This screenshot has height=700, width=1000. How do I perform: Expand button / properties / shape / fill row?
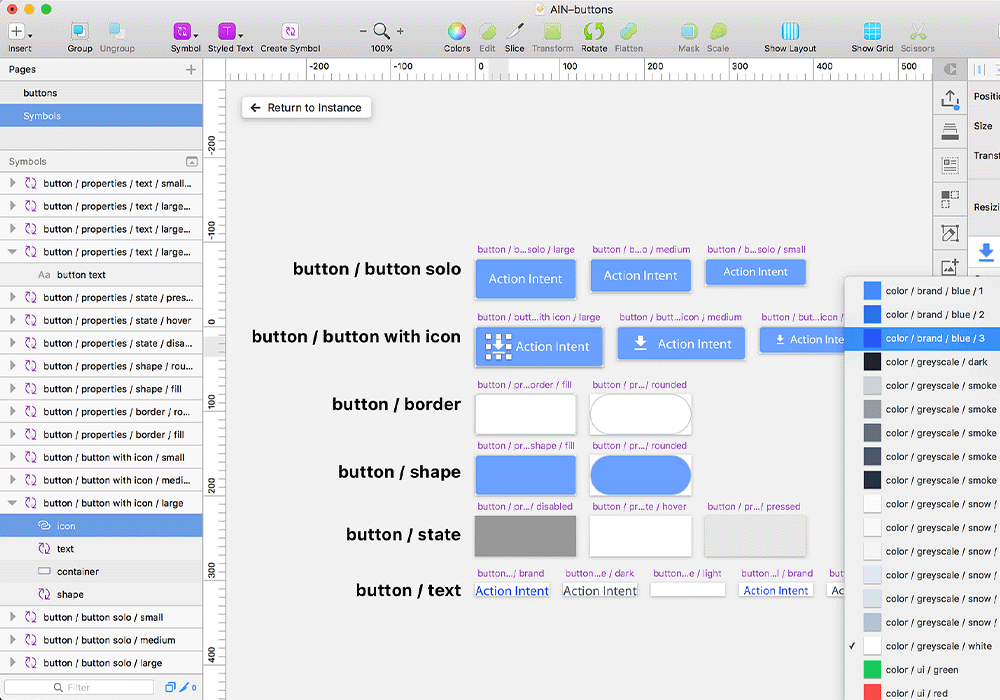tap(12, 388)
